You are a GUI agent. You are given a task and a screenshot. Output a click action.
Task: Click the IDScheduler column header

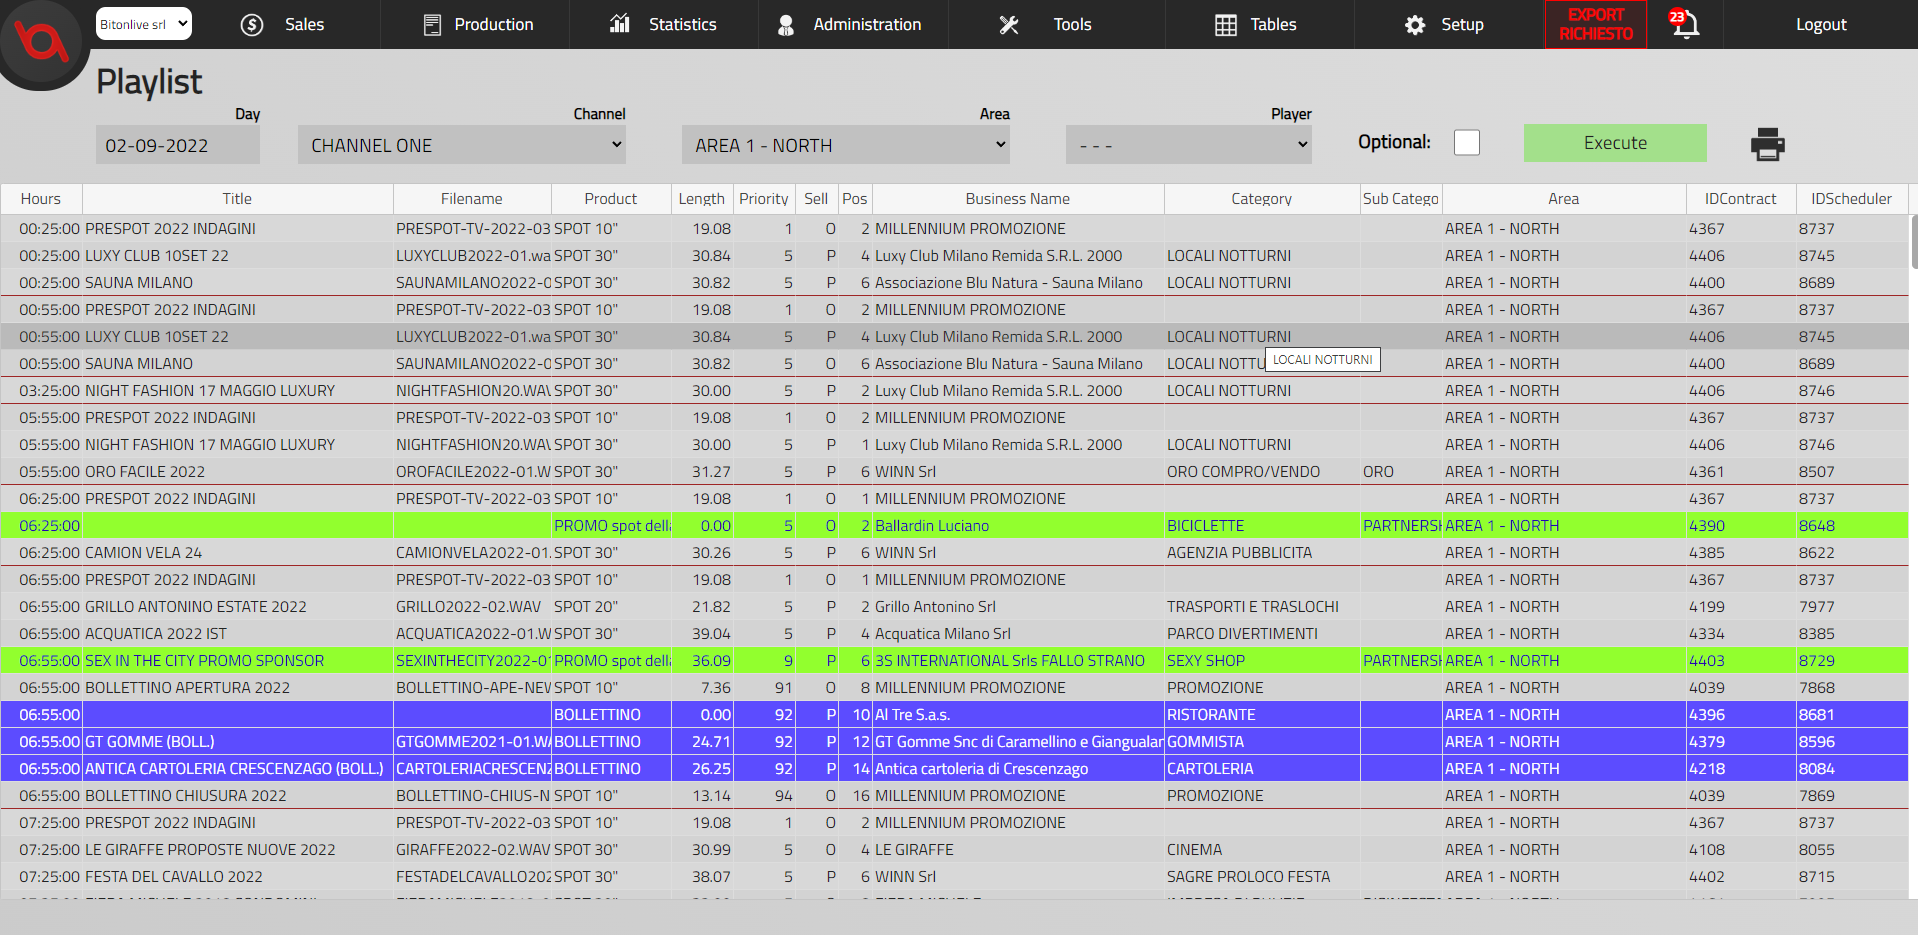pos(1851,199)
